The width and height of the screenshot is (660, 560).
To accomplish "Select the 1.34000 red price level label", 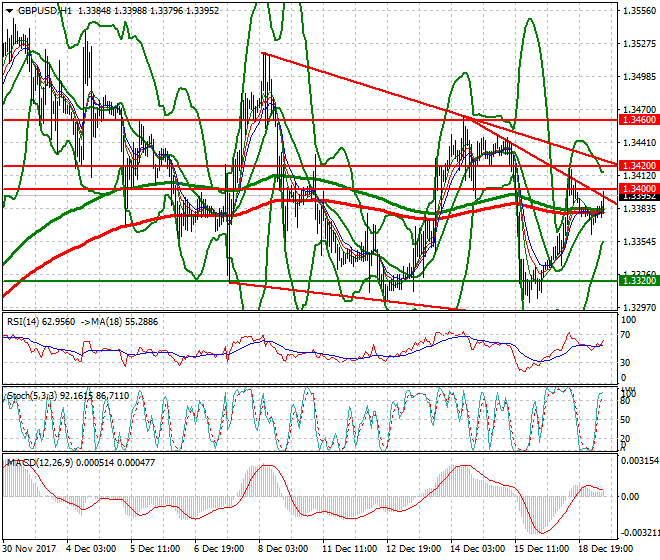I will (639, 189).
